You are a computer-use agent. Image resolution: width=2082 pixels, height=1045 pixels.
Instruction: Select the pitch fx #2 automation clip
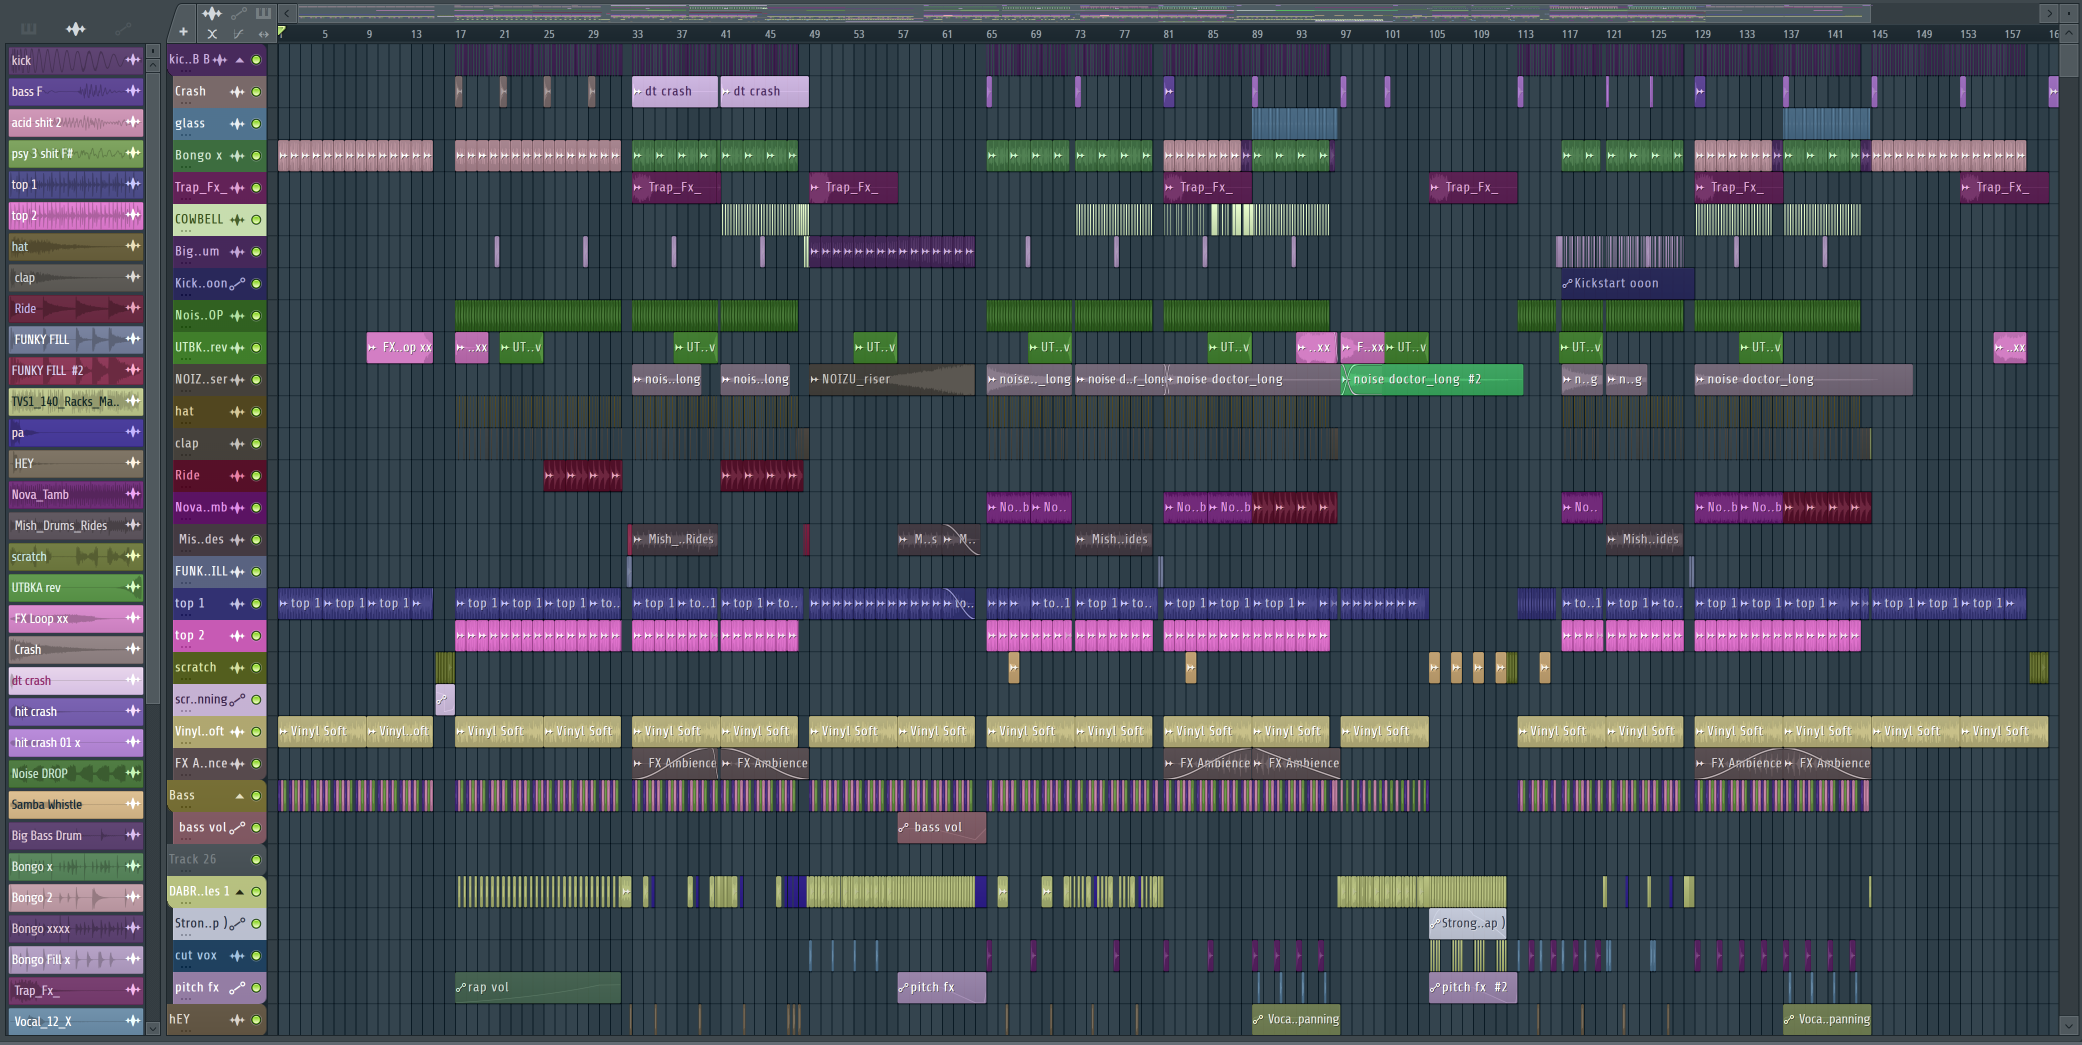pos(1472,987)
